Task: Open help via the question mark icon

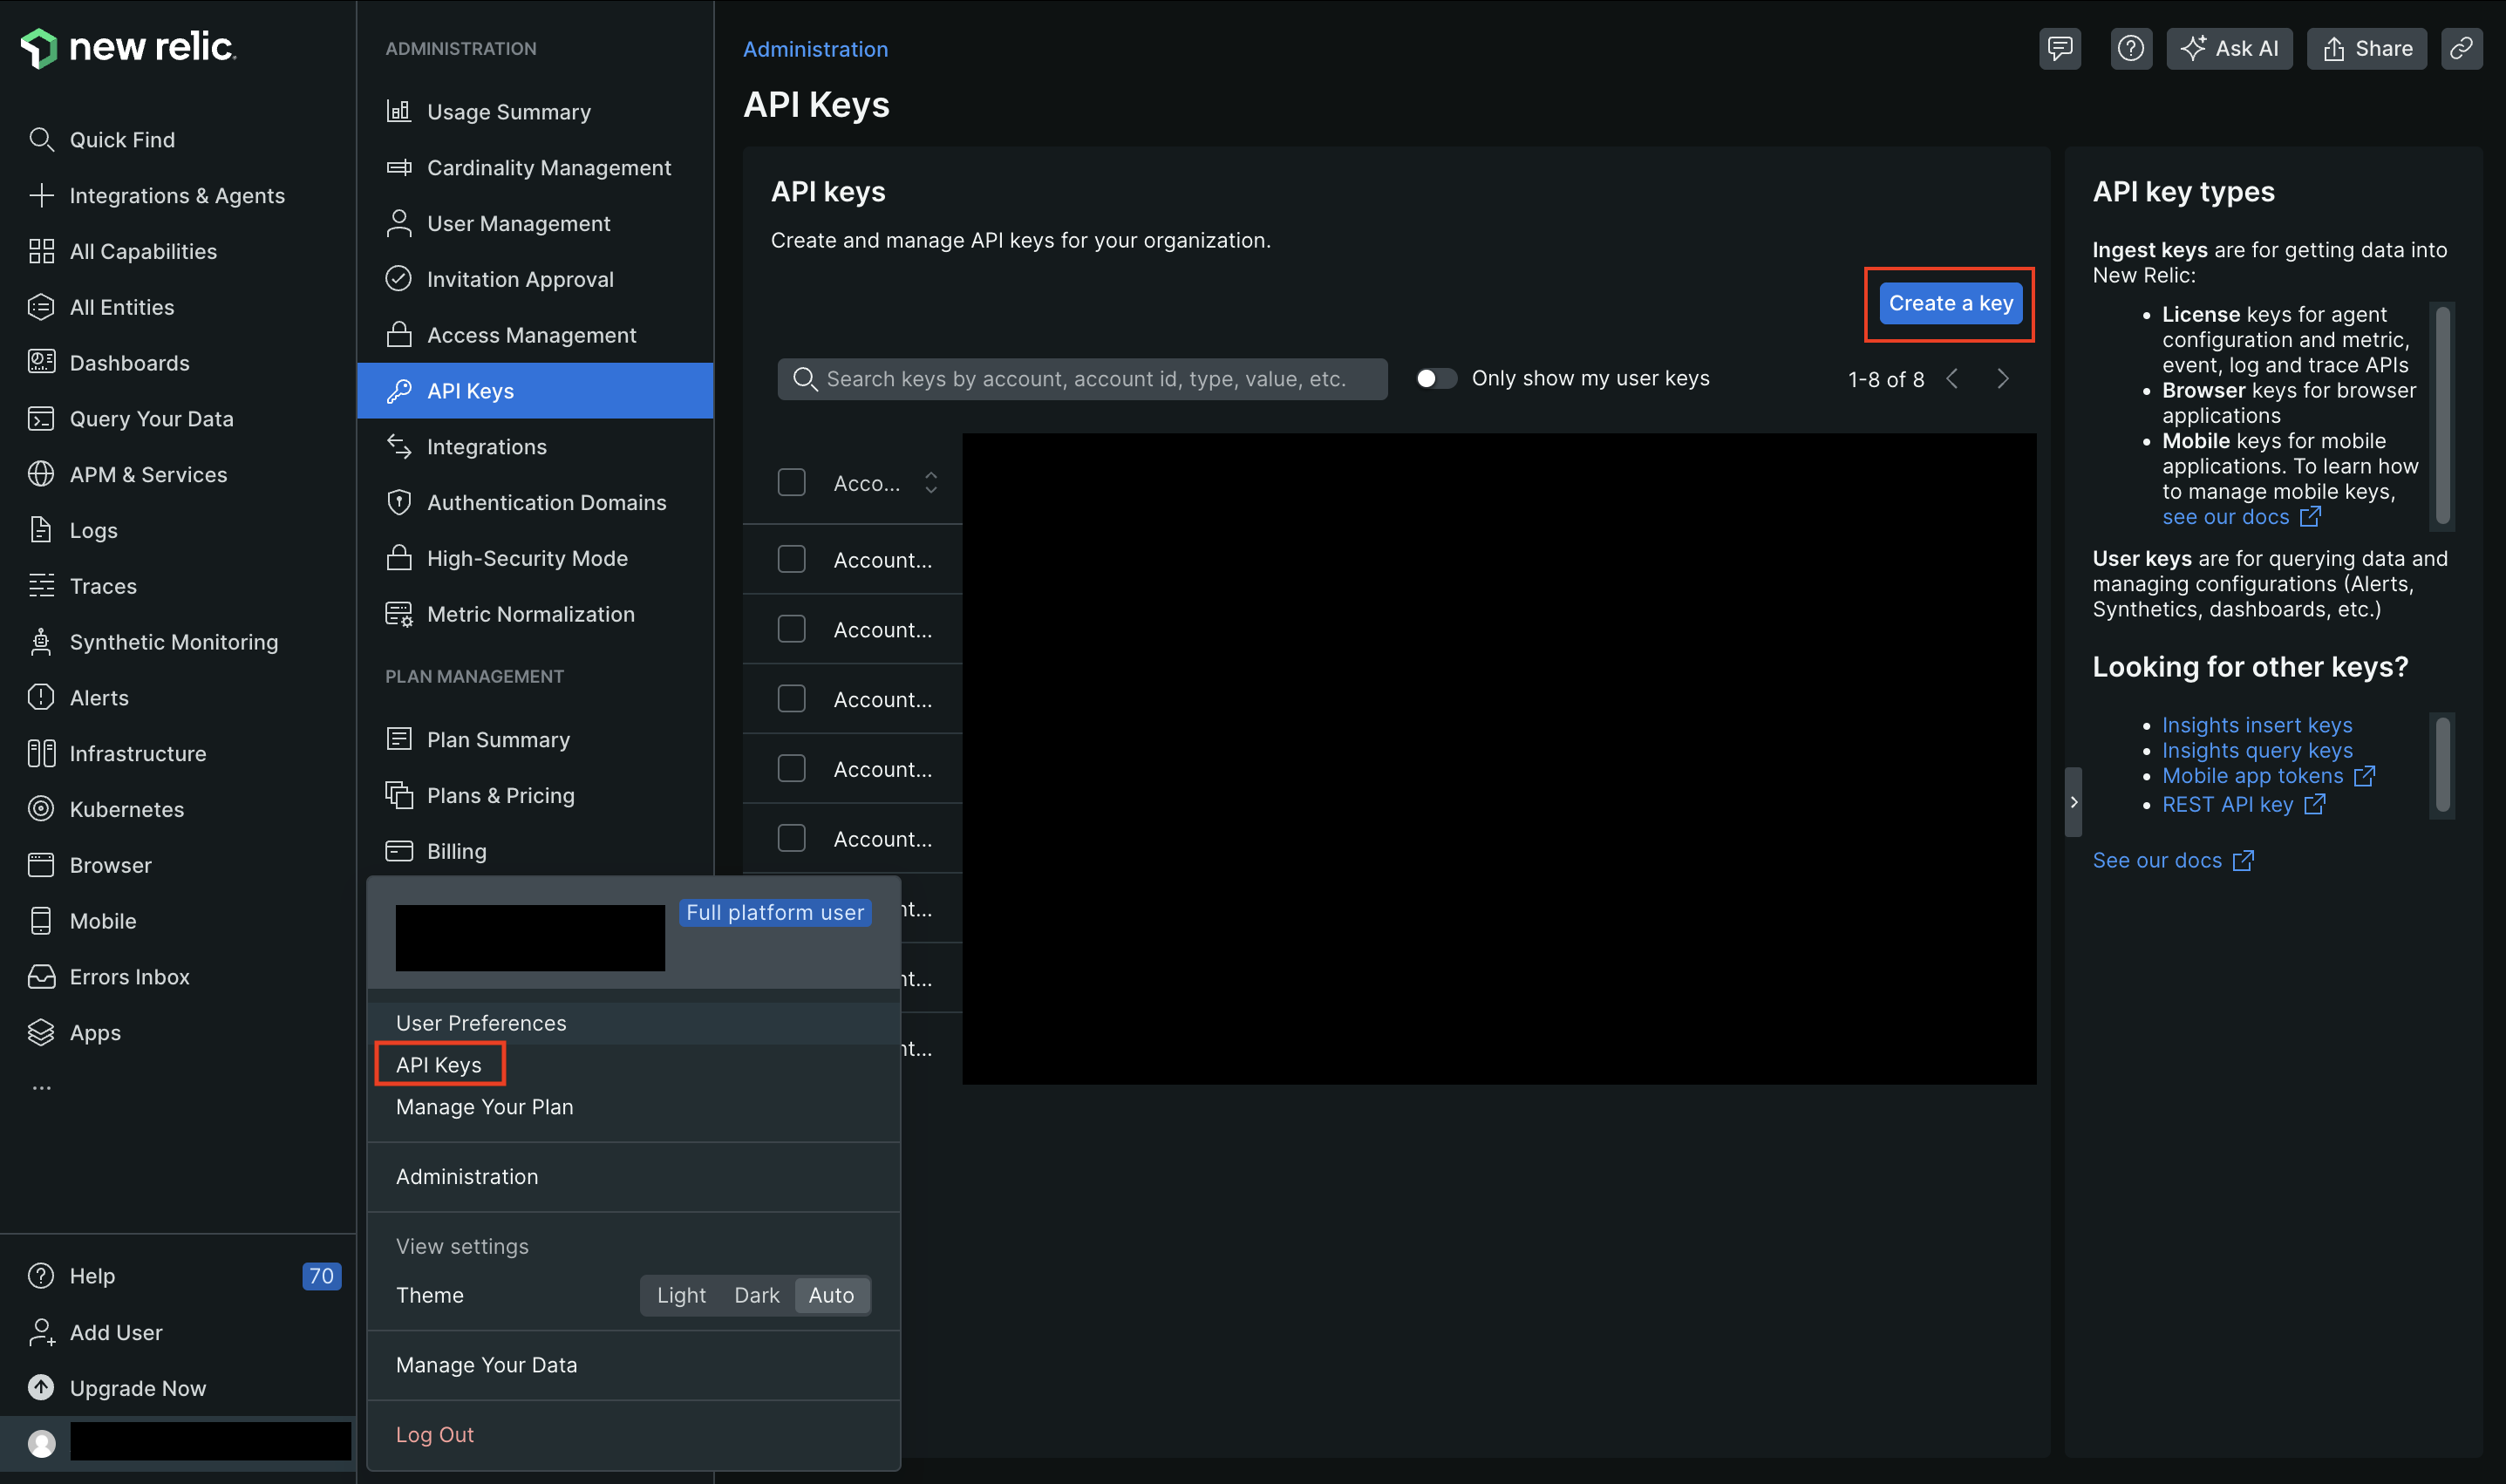Action: pyautogui.click(x=2130, y=48)
